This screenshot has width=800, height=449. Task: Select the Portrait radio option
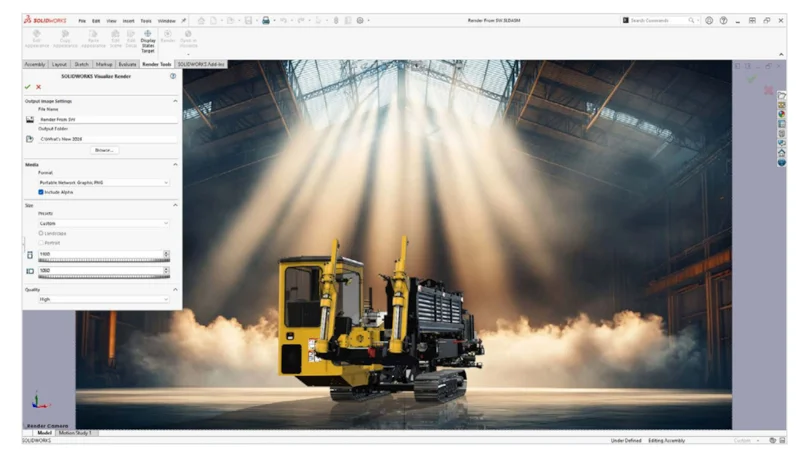41,242
